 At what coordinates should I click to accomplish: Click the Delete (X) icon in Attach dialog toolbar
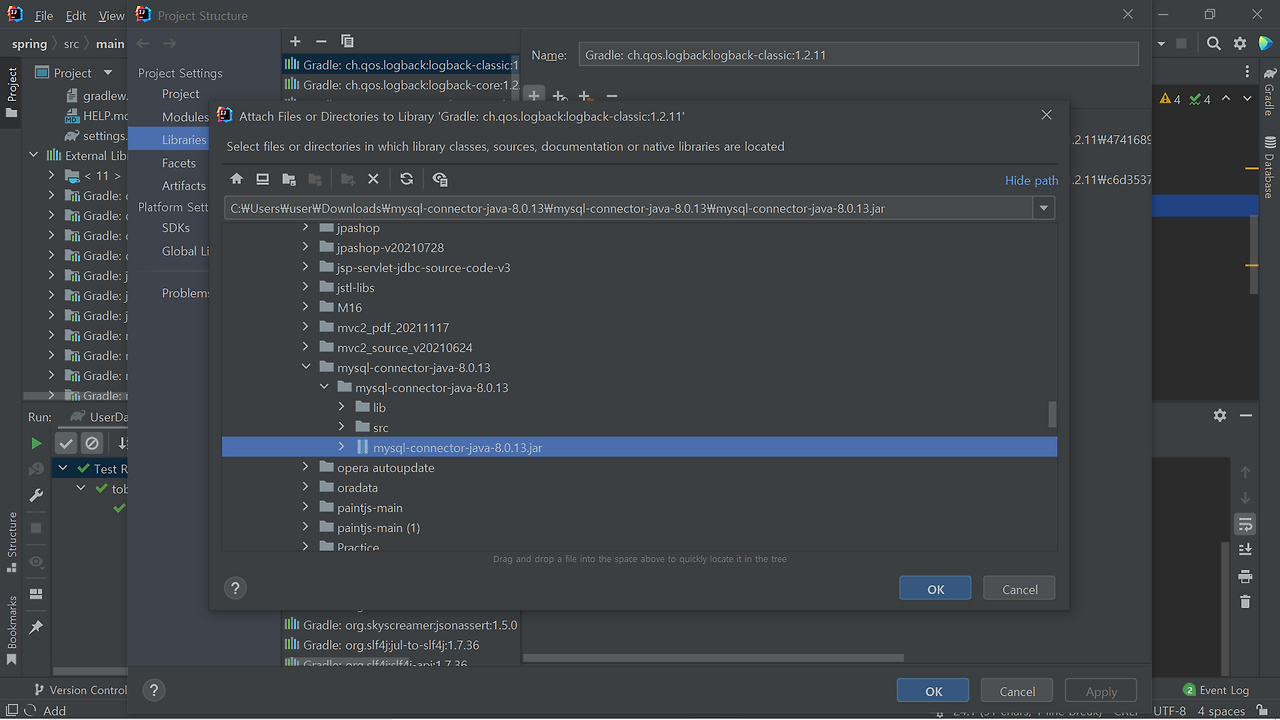373,179
